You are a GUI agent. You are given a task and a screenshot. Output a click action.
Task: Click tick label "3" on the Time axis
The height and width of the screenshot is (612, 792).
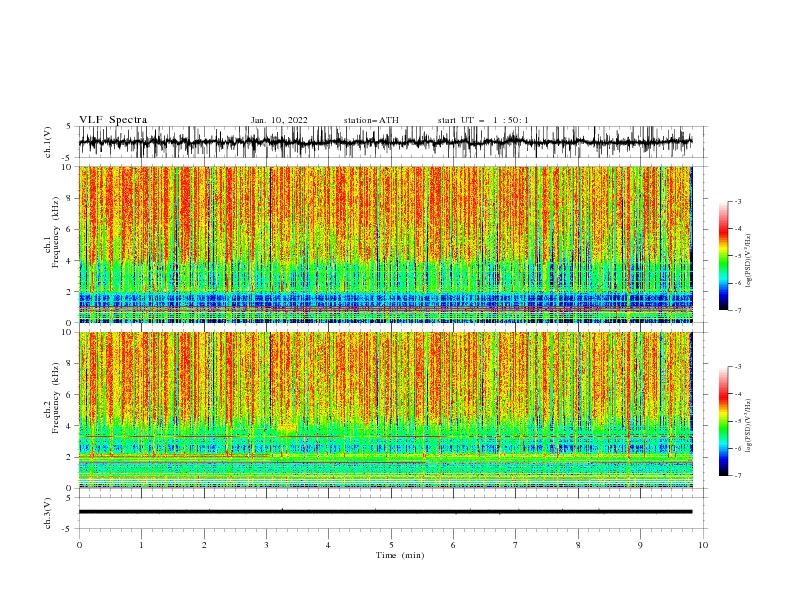pos(266,545)
